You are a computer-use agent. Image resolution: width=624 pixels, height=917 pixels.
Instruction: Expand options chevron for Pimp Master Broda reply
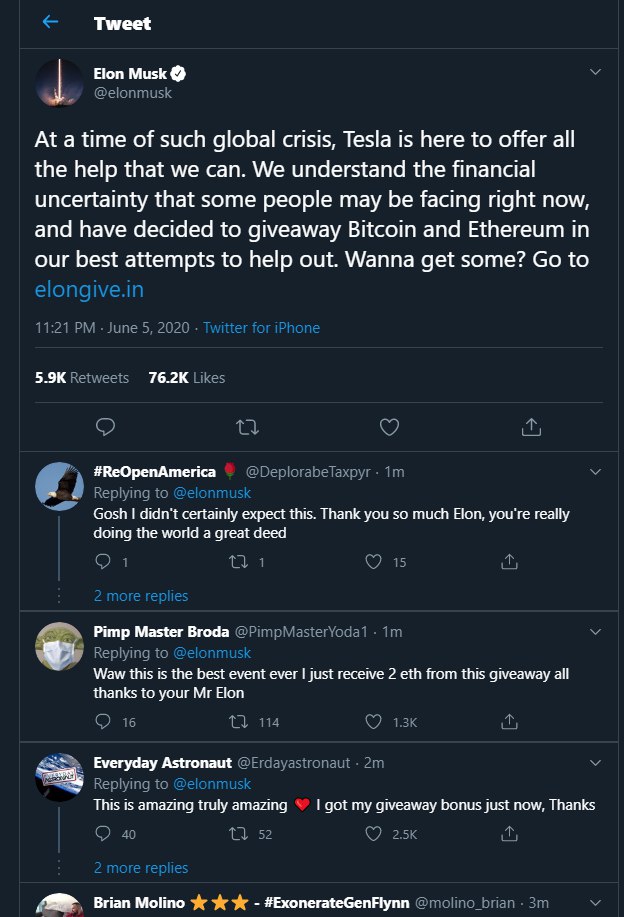[595, 632]
